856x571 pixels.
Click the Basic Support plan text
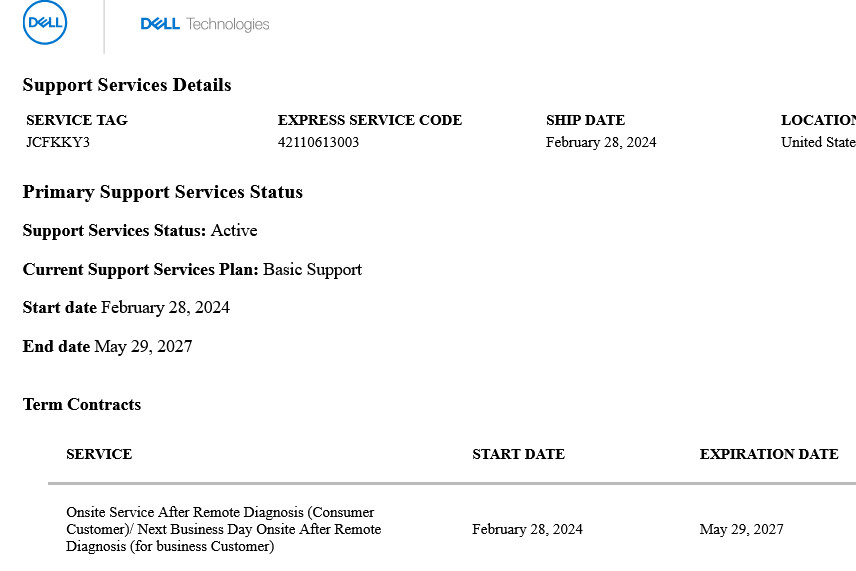click(312, 270)
